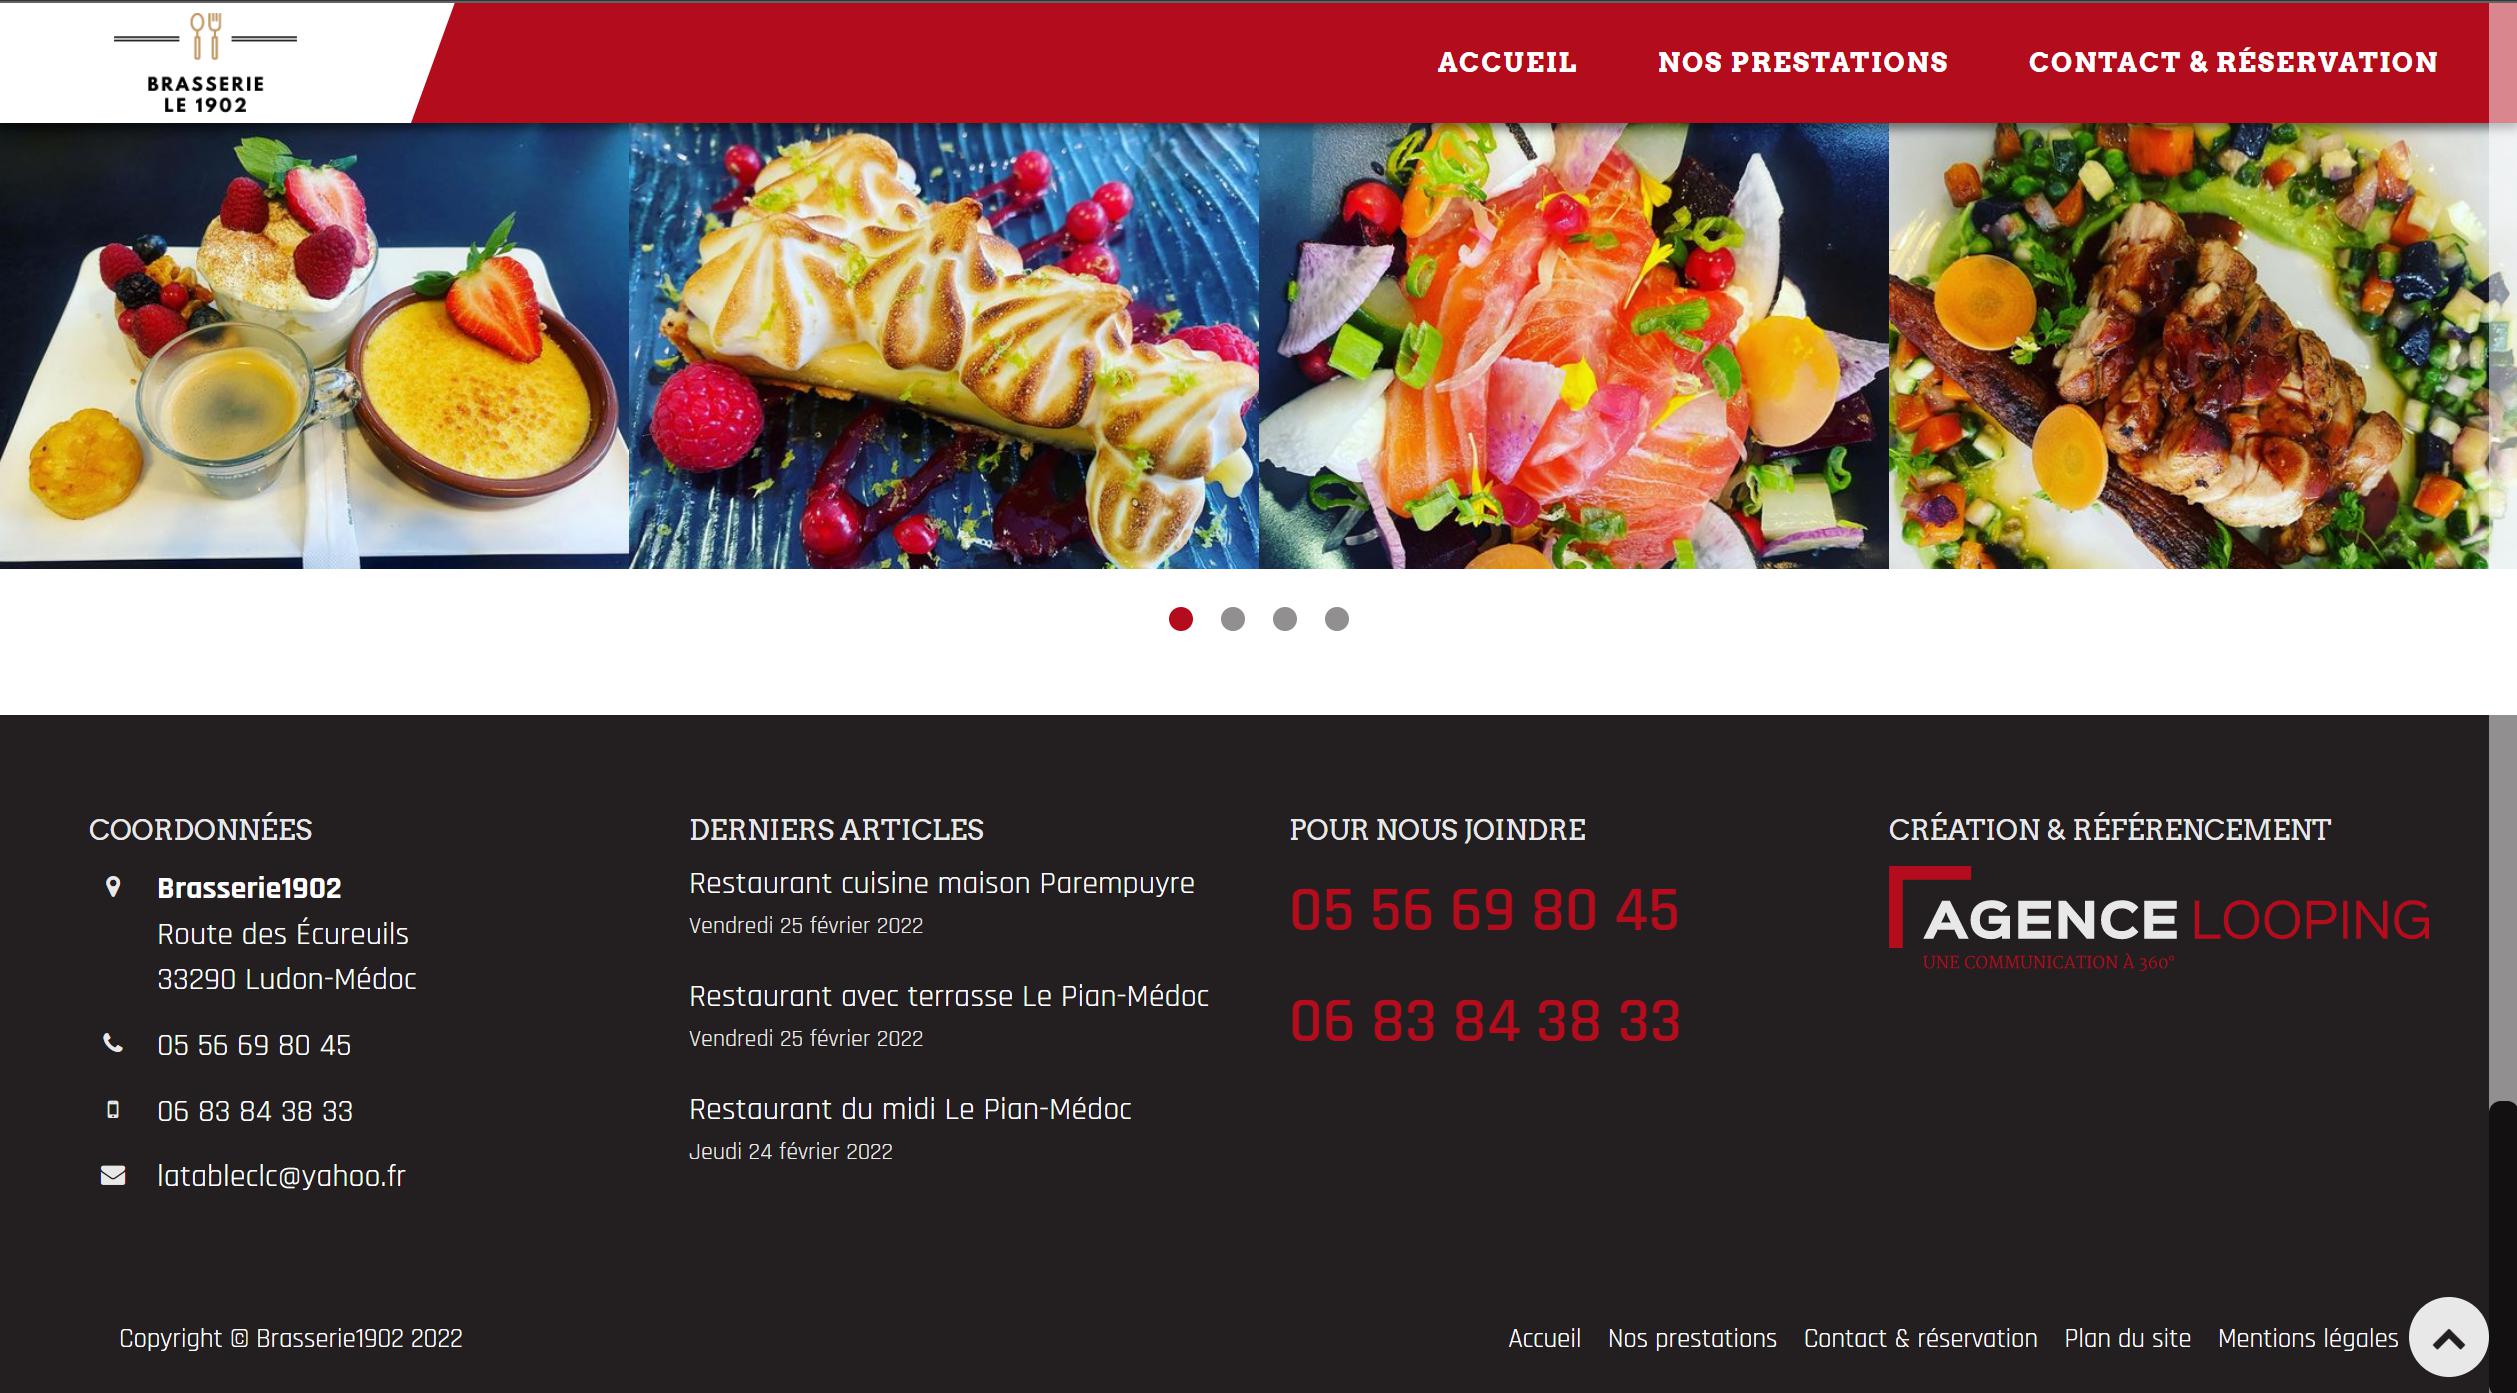Open article Restaurant cuisine maison Parempuyre

coord(941,883)
